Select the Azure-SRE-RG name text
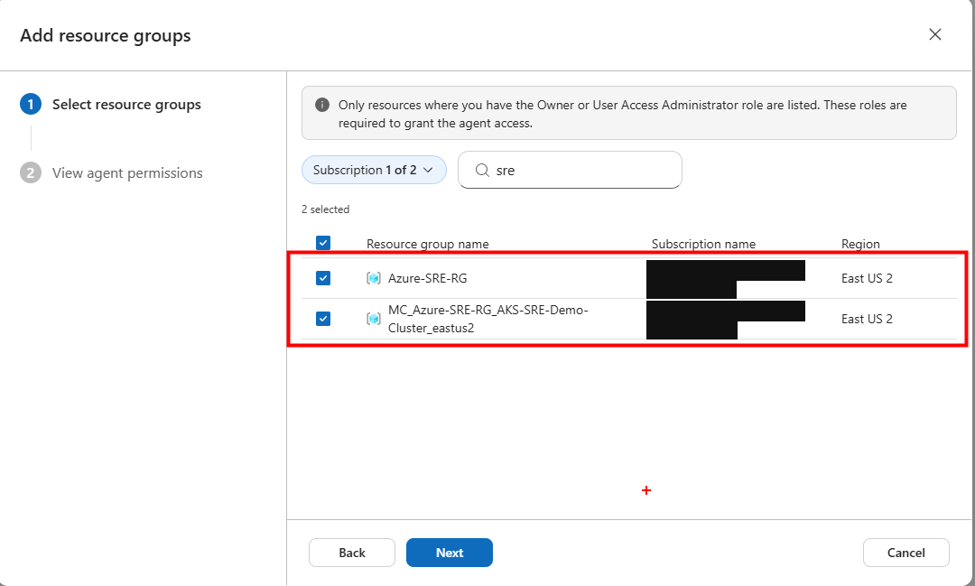 coord(427,278)
